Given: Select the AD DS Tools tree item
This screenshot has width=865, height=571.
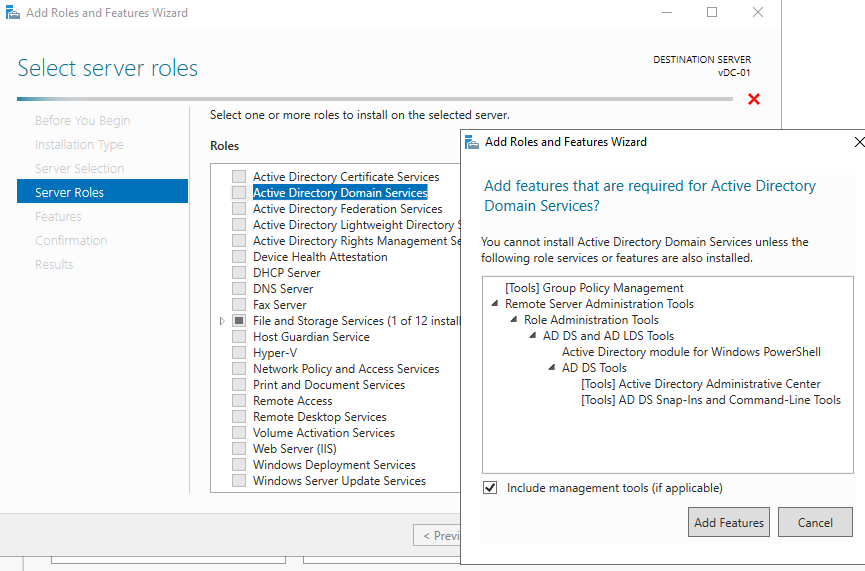Looking at the screenshot, I should click(594, 368).
